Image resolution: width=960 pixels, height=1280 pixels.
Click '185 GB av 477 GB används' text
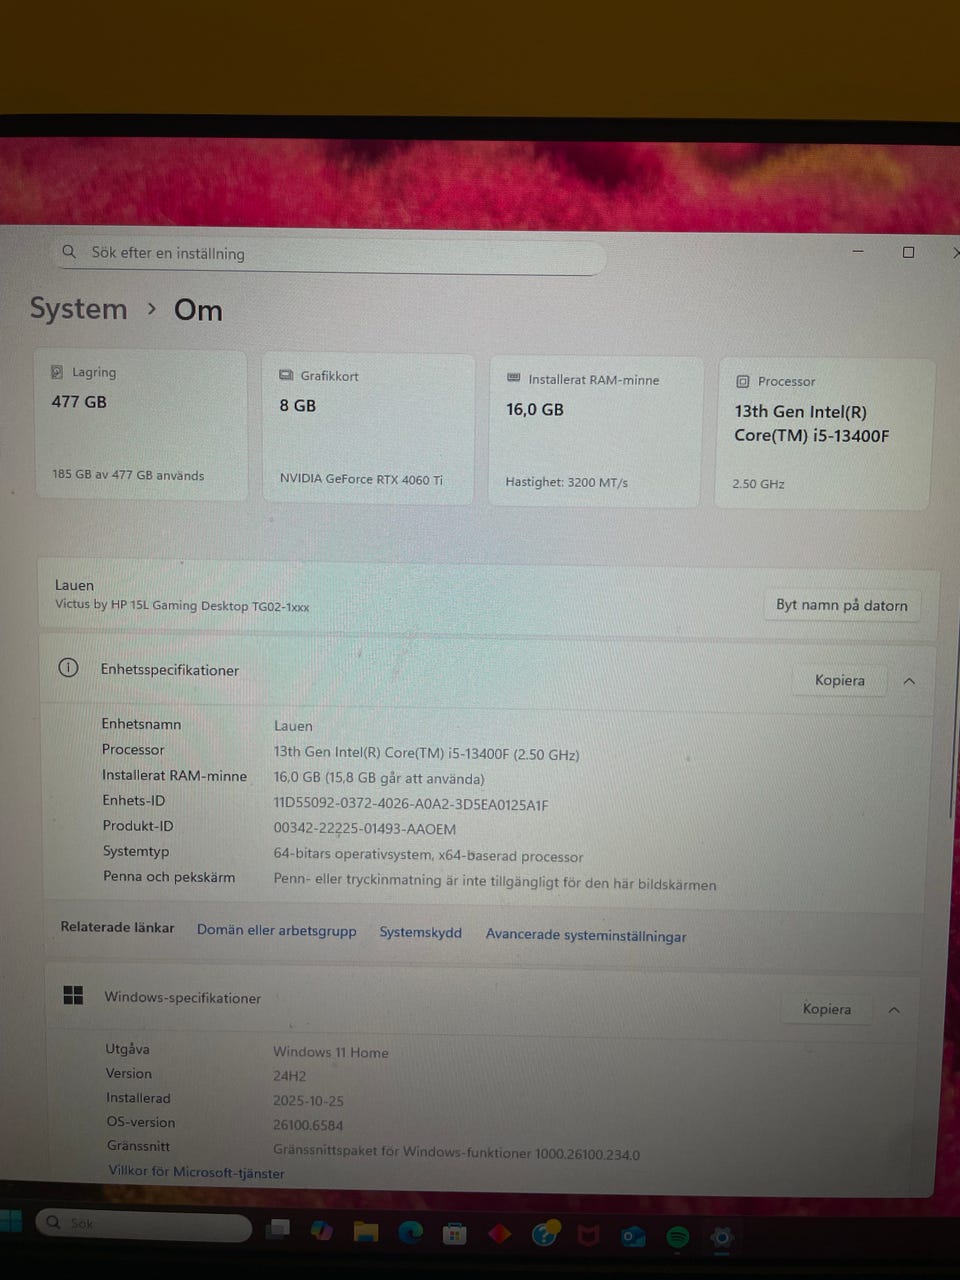(x=128, y=475)
